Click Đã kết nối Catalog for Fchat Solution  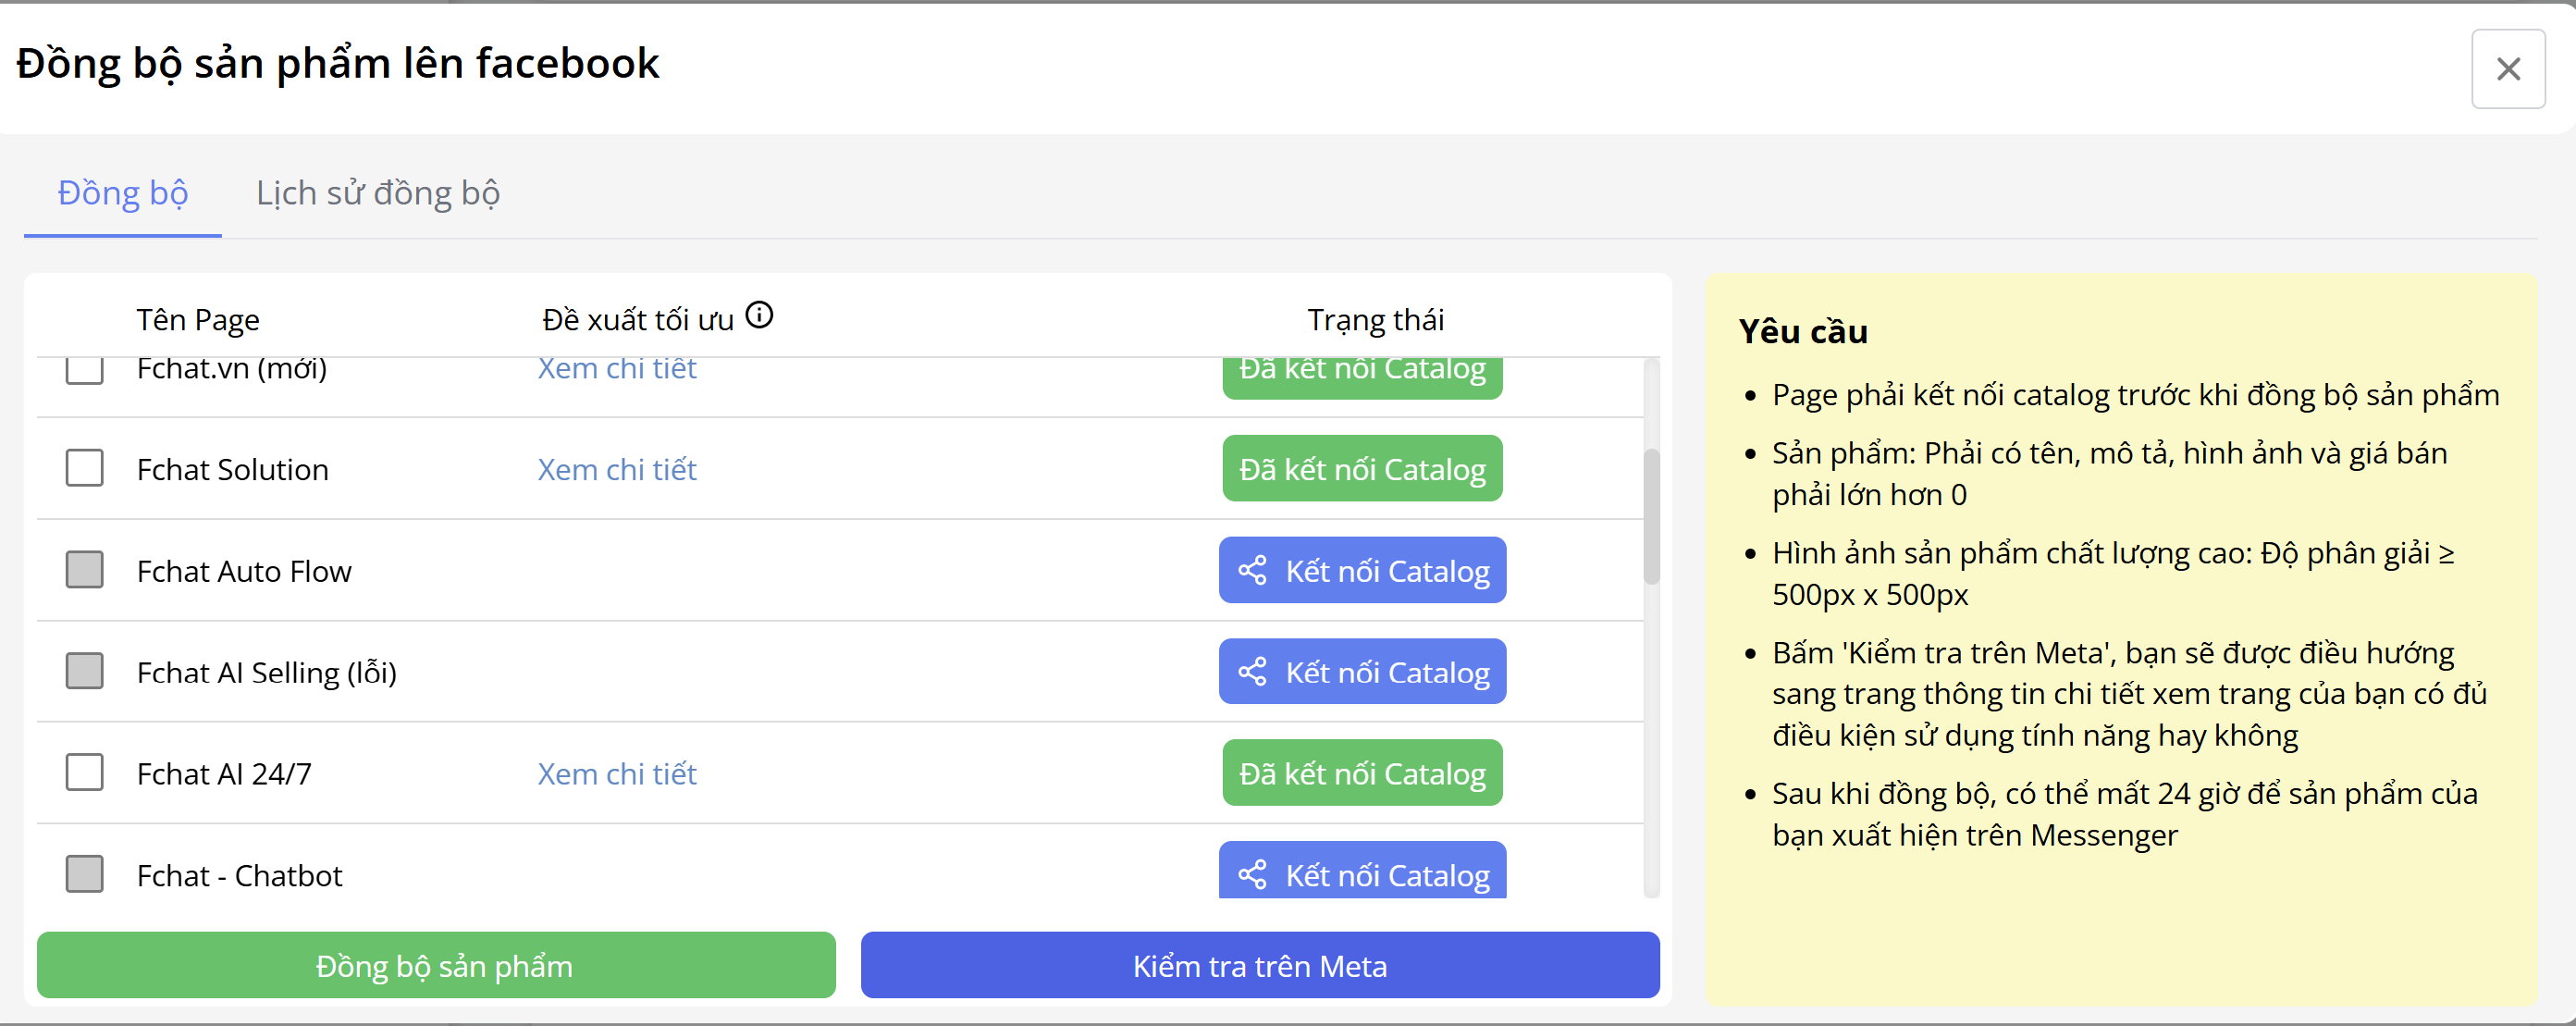(x=1362, y=469)
